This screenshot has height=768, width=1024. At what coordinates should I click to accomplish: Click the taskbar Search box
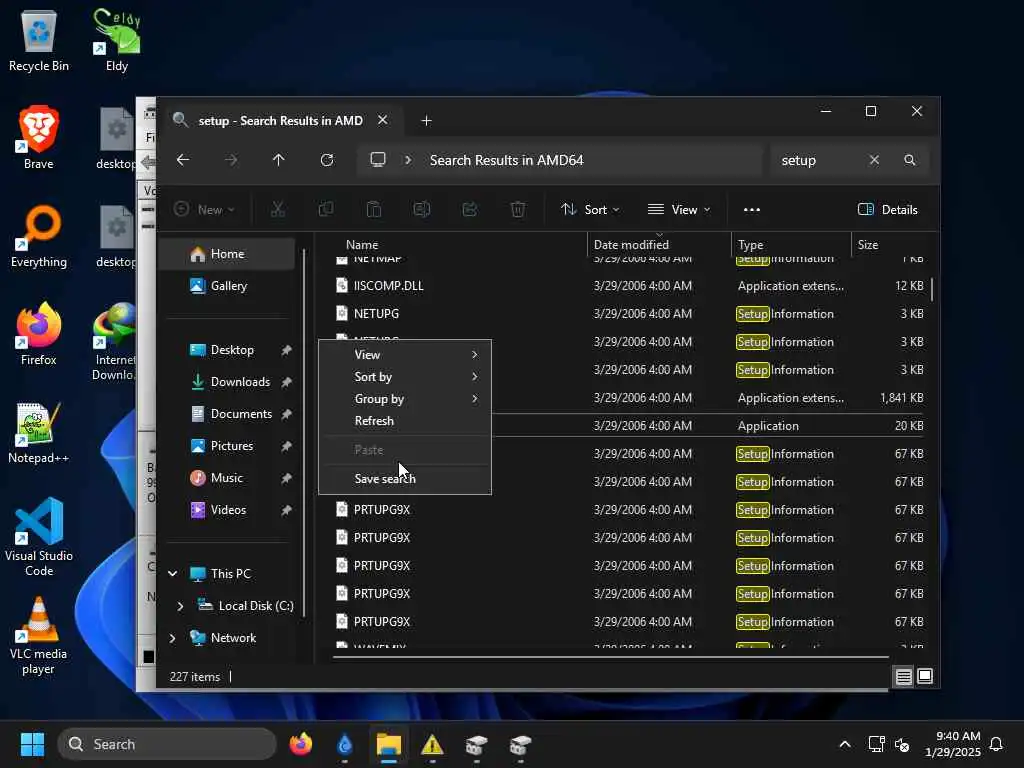point(167,744)
